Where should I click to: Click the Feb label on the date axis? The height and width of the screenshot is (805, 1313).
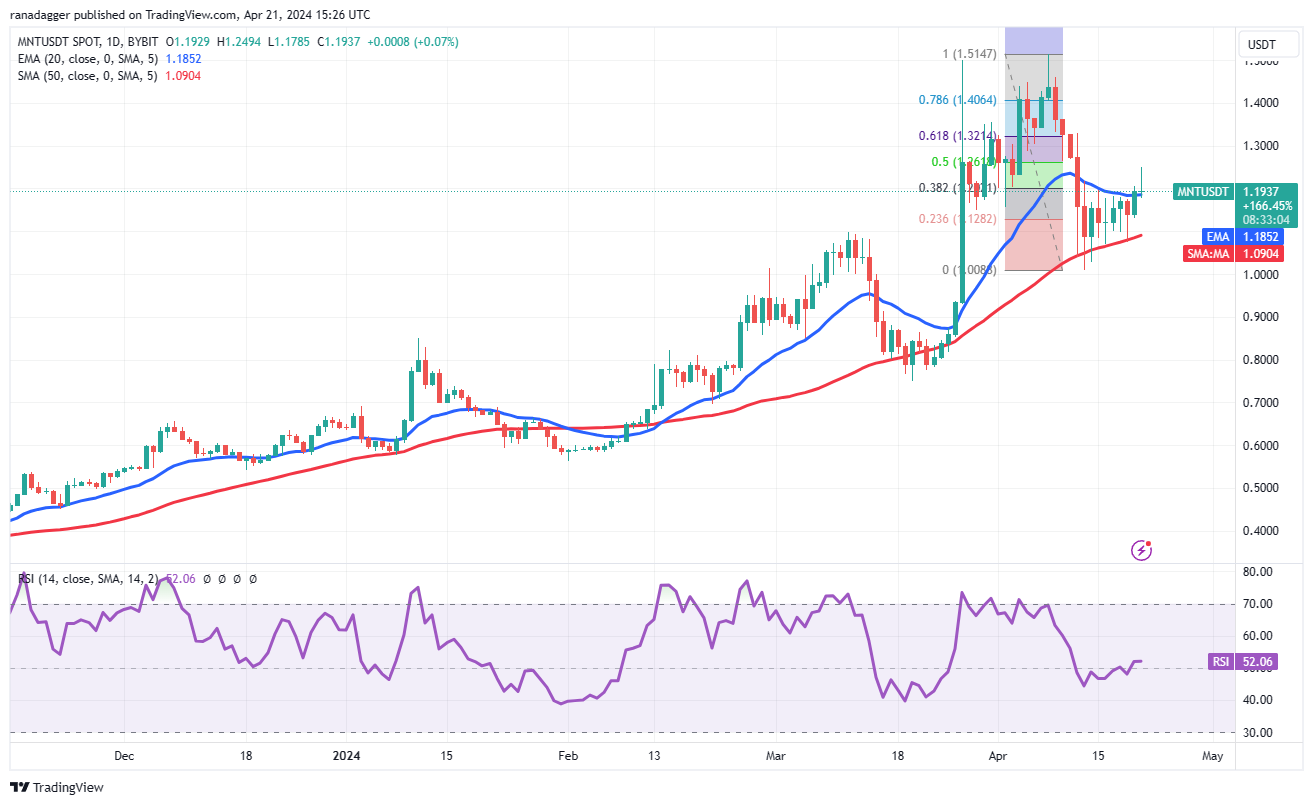[x=567, y=756]
